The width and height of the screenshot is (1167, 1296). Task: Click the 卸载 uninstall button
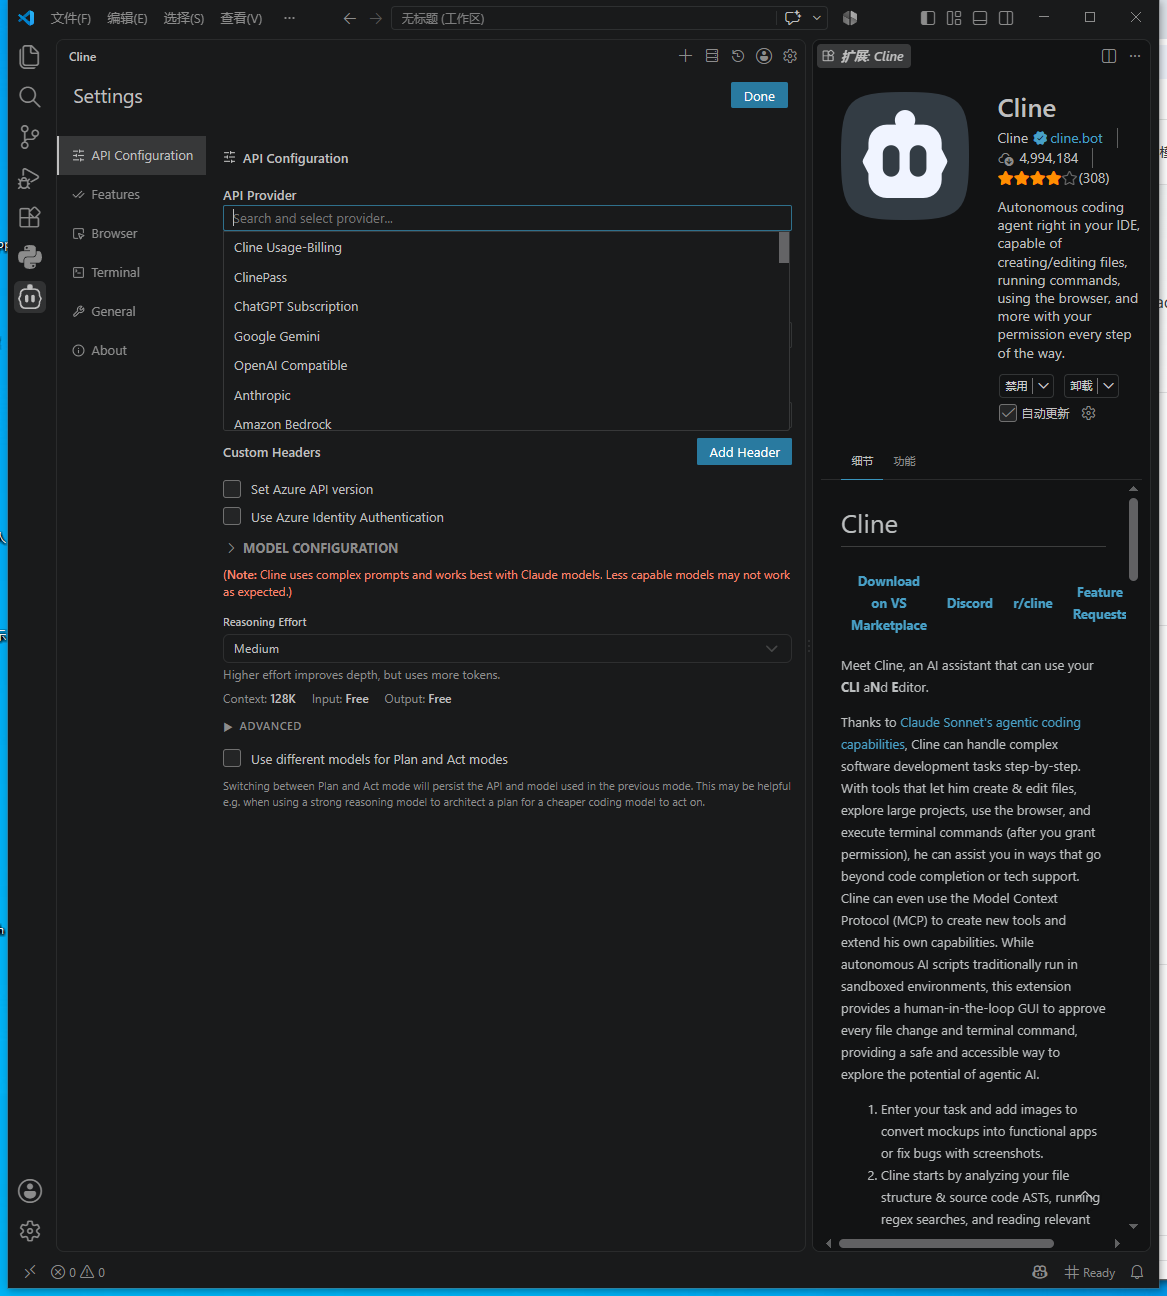pos(1081,386)
